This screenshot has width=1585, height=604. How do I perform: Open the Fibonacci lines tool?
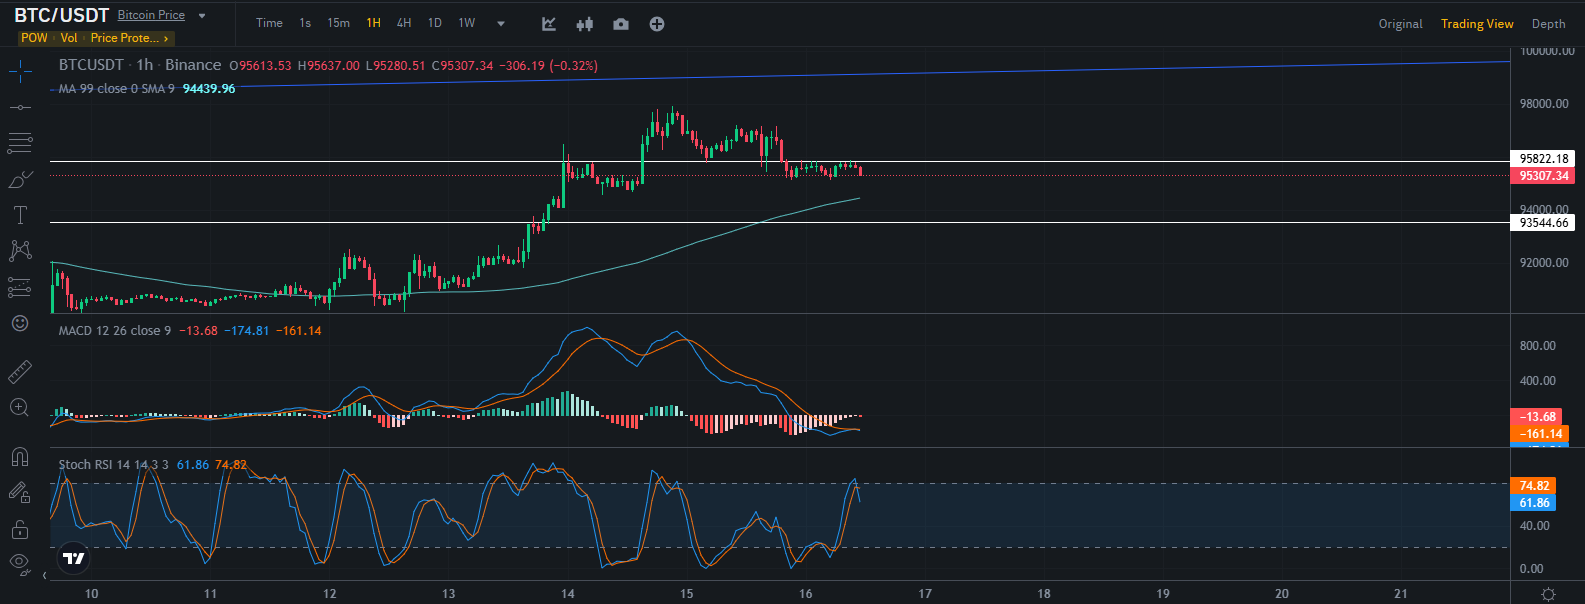click(20, 143)
